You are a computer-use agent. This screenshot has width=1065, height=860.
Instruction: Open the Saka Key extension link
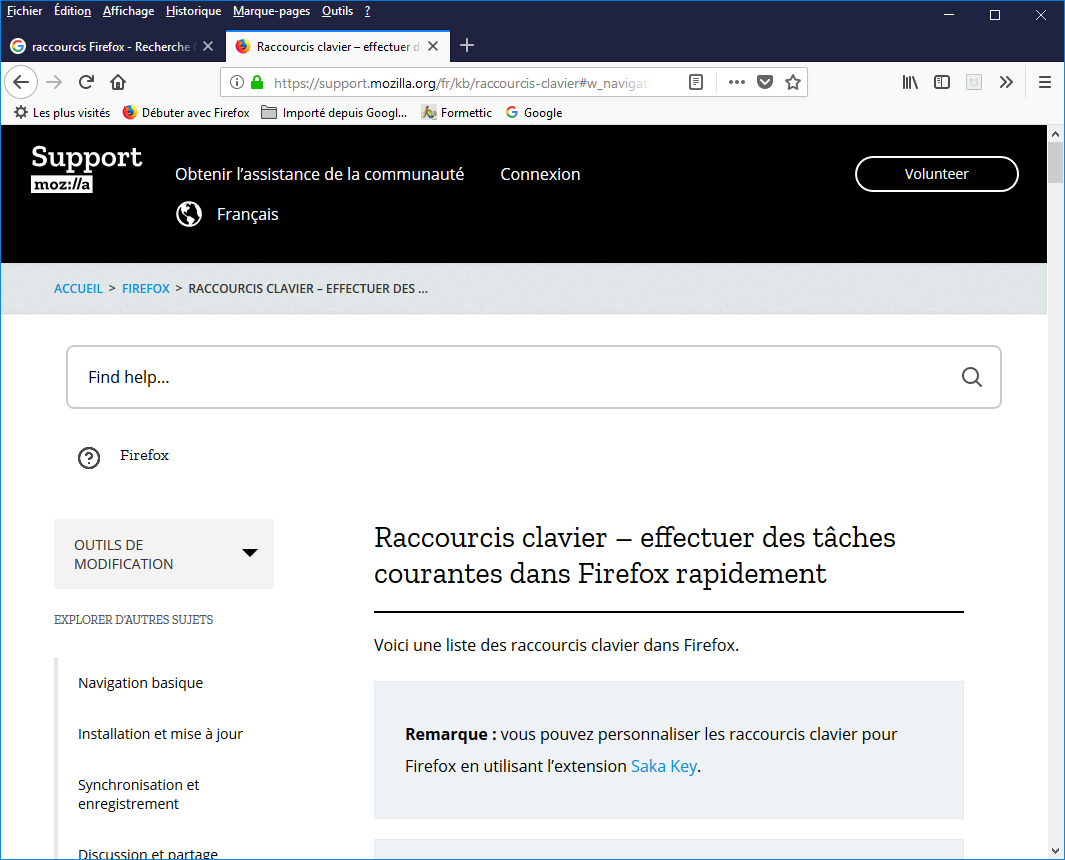(664, 766)
